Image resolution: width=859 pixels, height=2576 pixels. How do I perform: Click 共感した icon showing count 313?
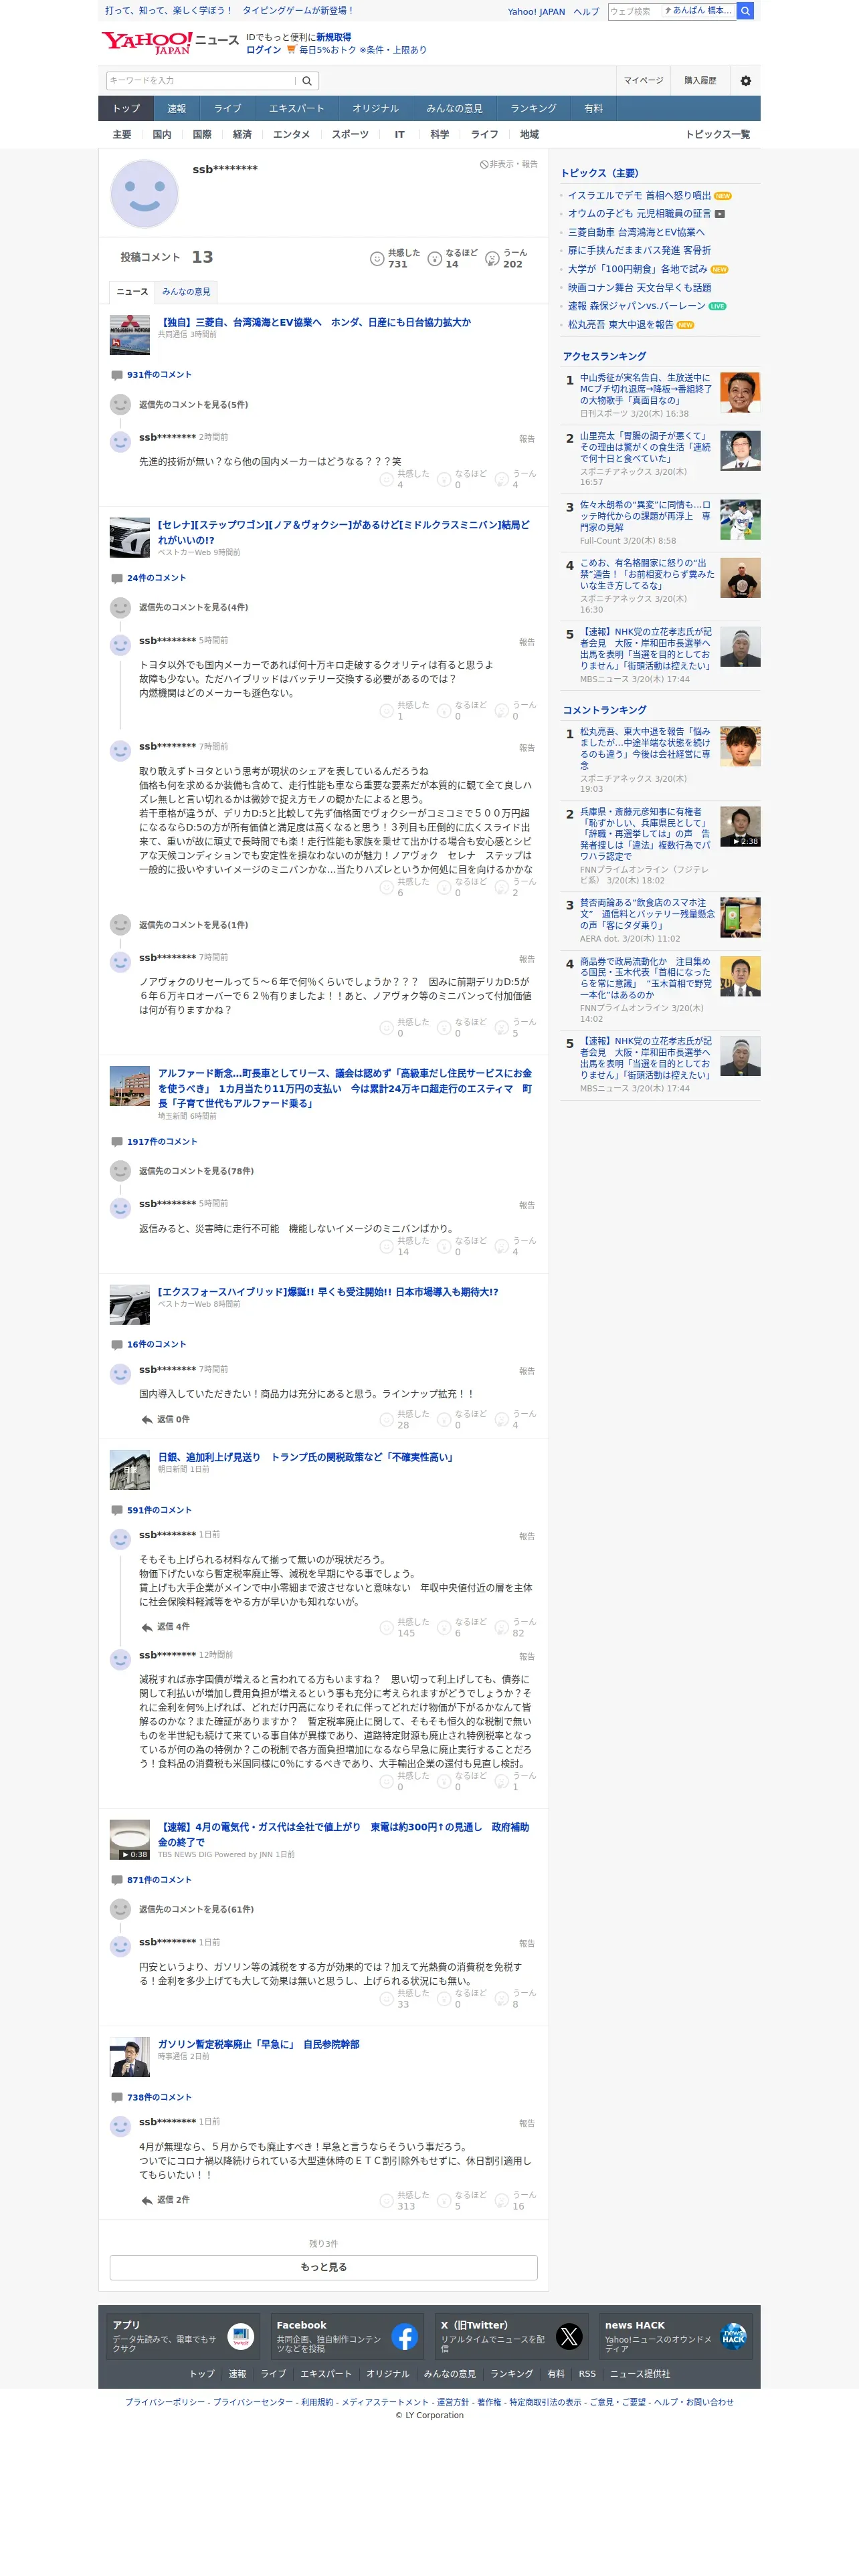tap(387, 2201)
